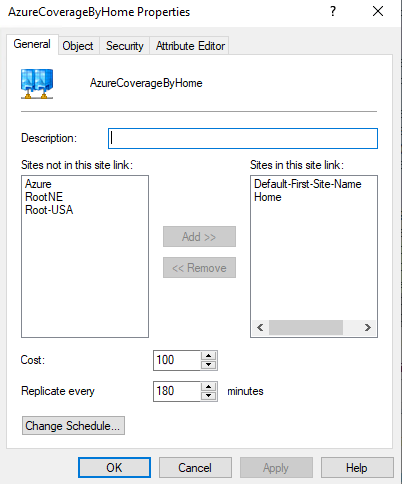Image resolution: width=402 pixels, height=484 pixels.
Task: Switch to the Attribute Editor tab
Action: [x=190, y=46]
